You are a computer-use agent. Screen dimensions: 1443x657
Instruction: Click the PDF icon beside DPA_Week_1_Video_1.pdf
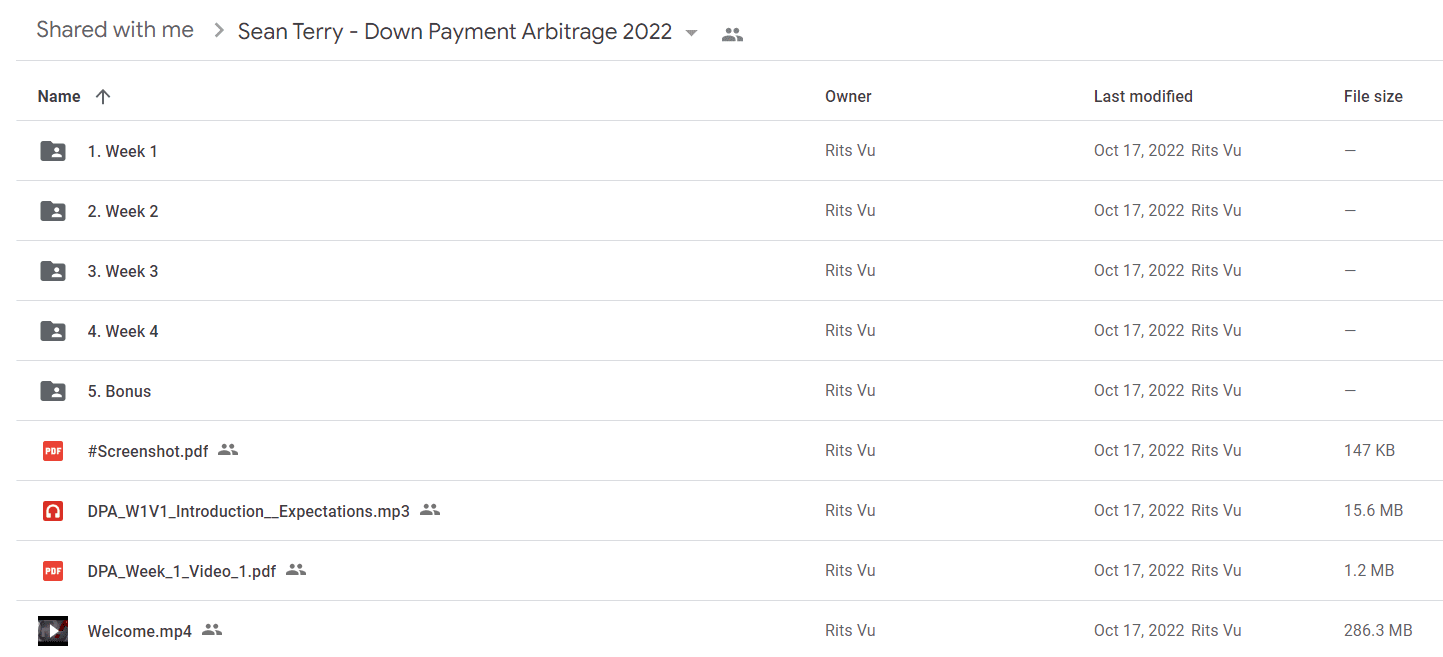click(x=53, y=571)
